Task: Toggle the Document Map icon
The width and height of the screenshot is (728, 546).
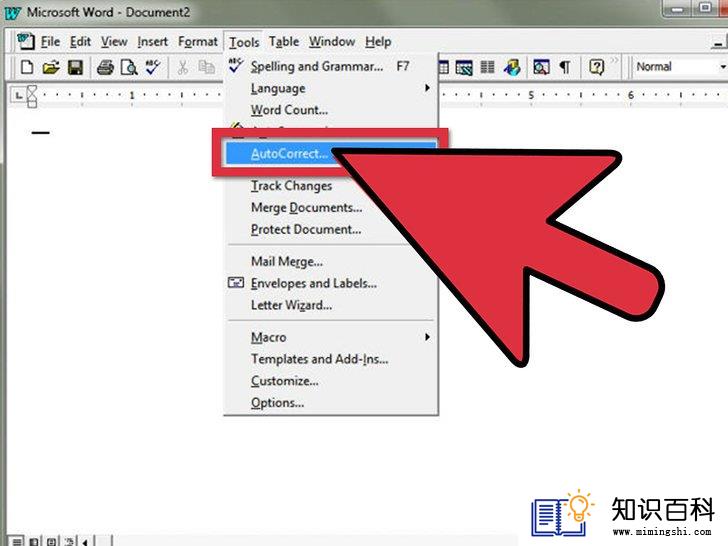Action: coord(541,67)
